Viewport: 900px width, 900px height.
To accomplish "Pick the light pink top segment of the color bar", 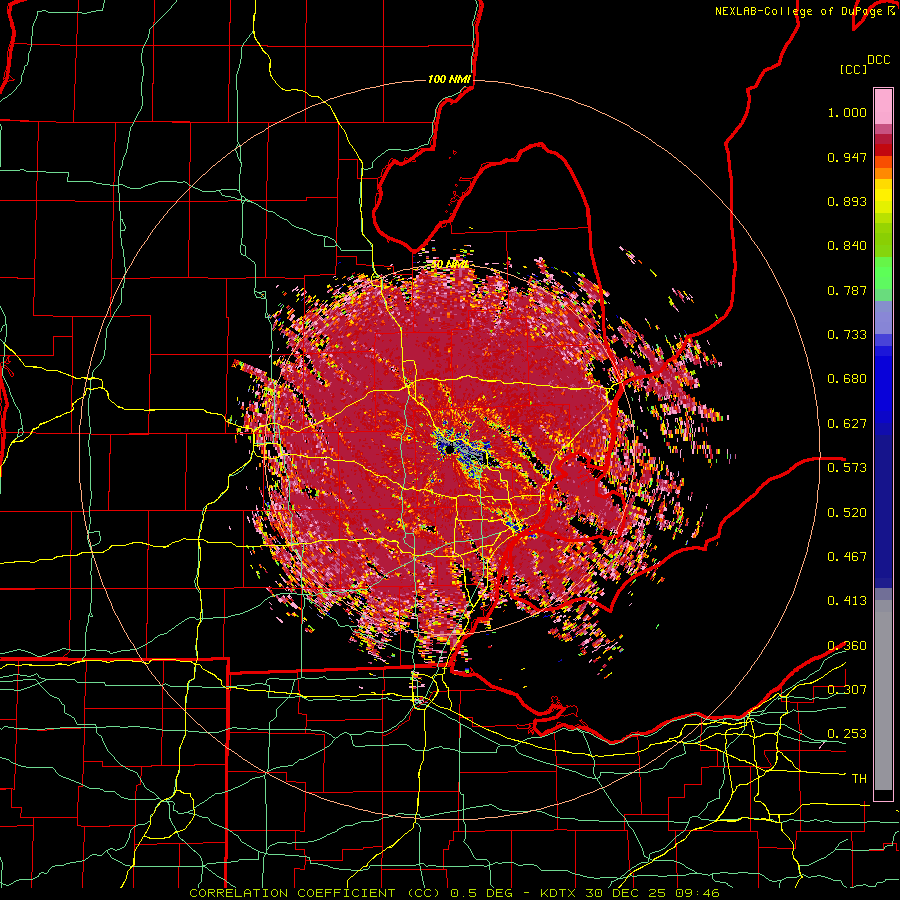I will (x=883, y=106).
